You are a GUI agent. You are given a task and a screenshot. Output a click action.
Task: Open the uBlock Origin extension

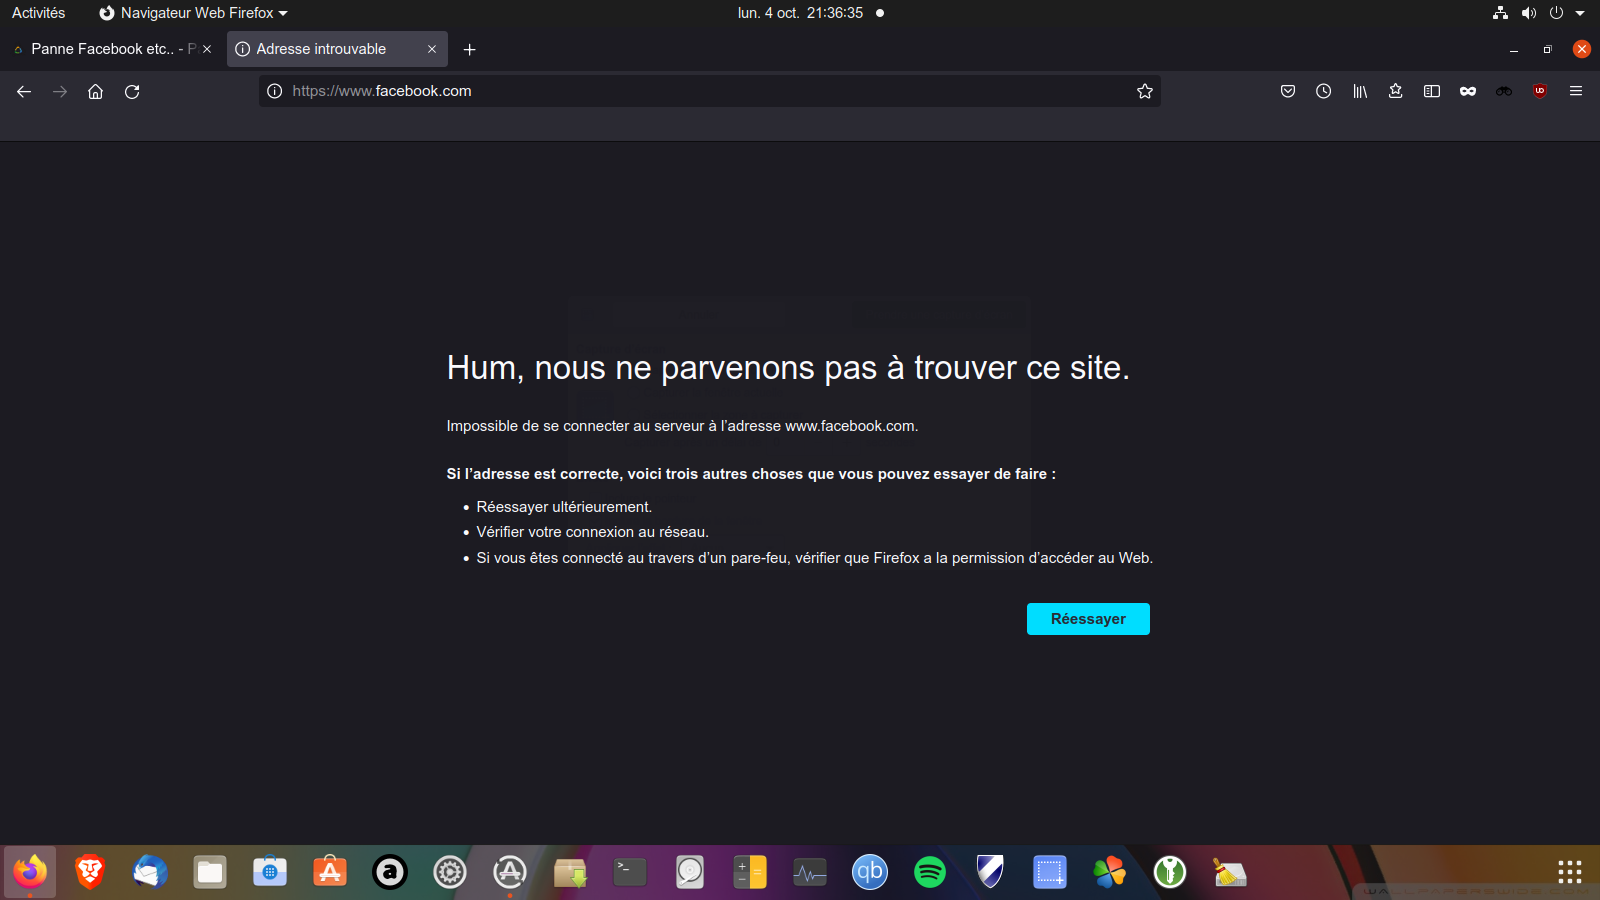click(1540, 91)
